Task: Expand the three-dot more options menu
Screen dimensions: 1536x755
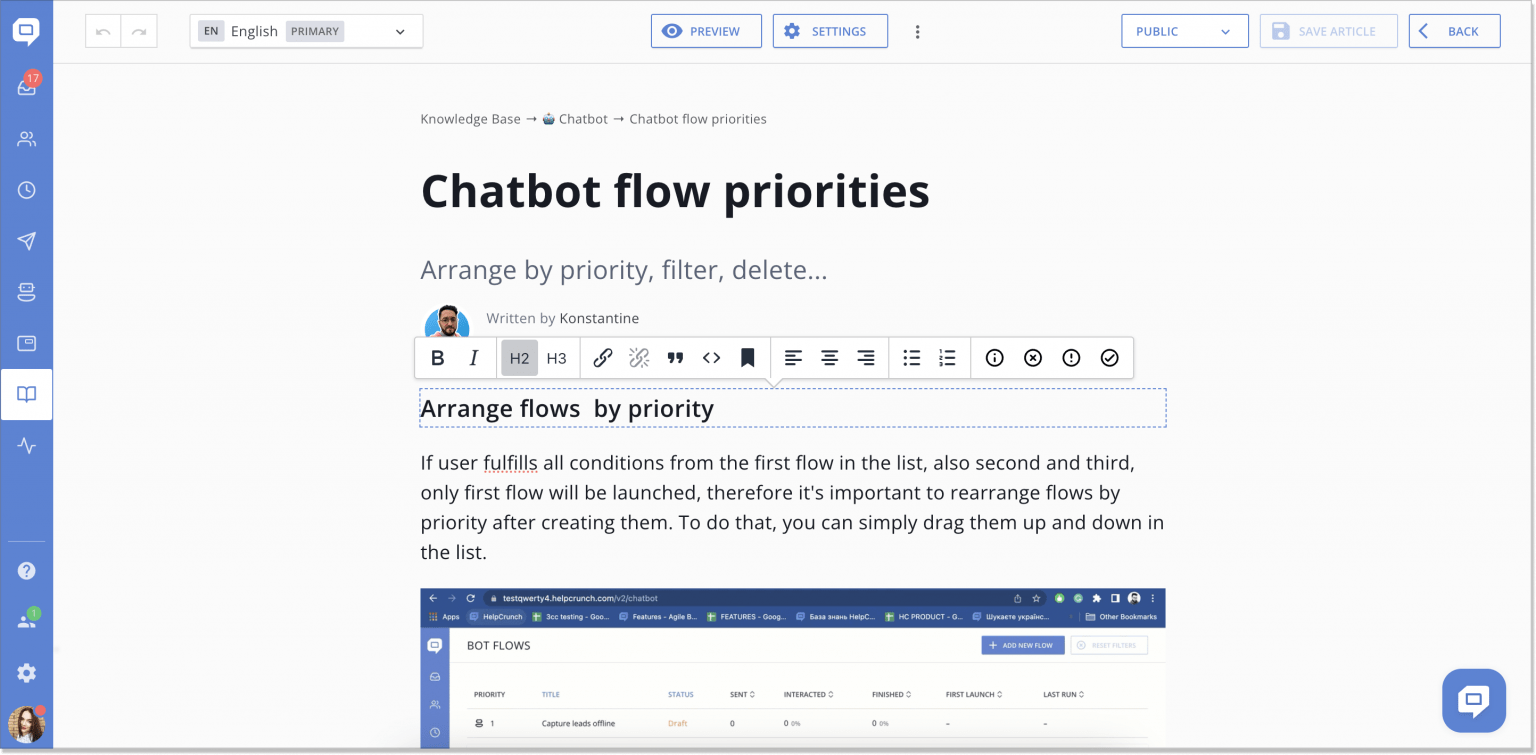Action: (918, 31)
